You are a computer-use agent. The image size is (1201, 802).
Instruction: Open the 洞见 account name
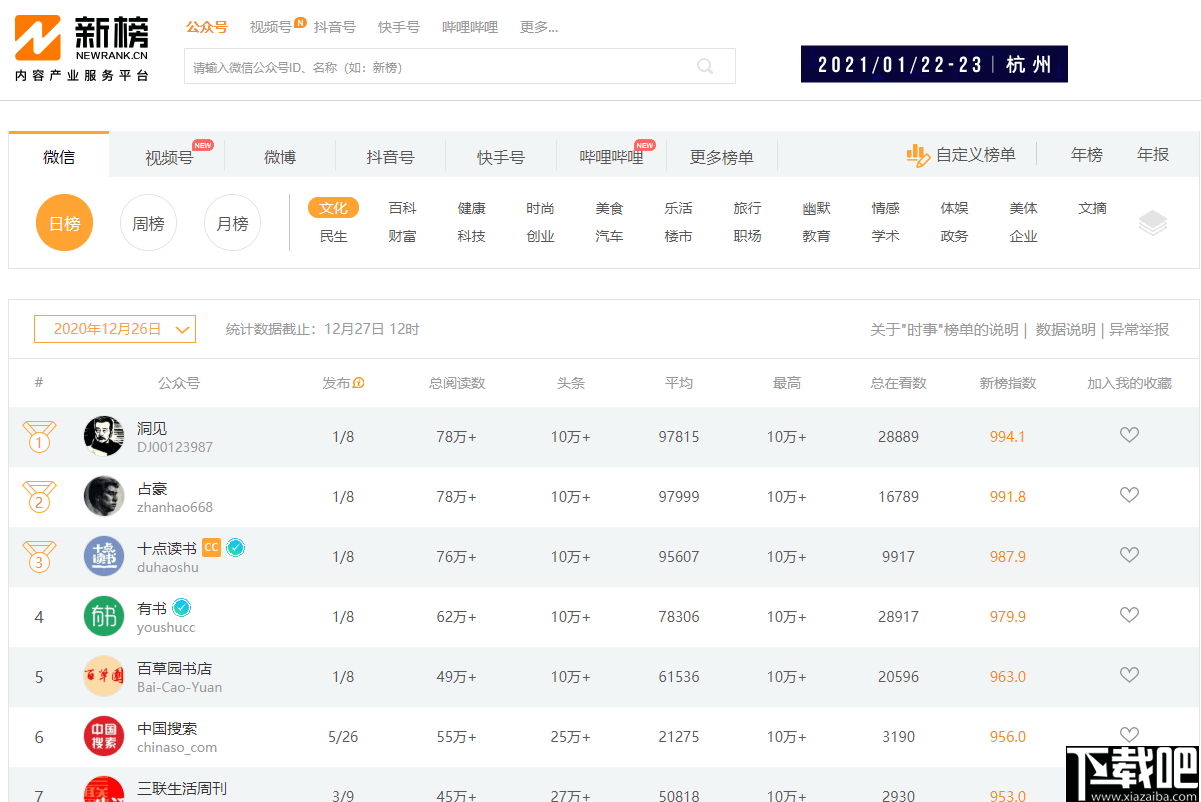click(x=152, y=428)
